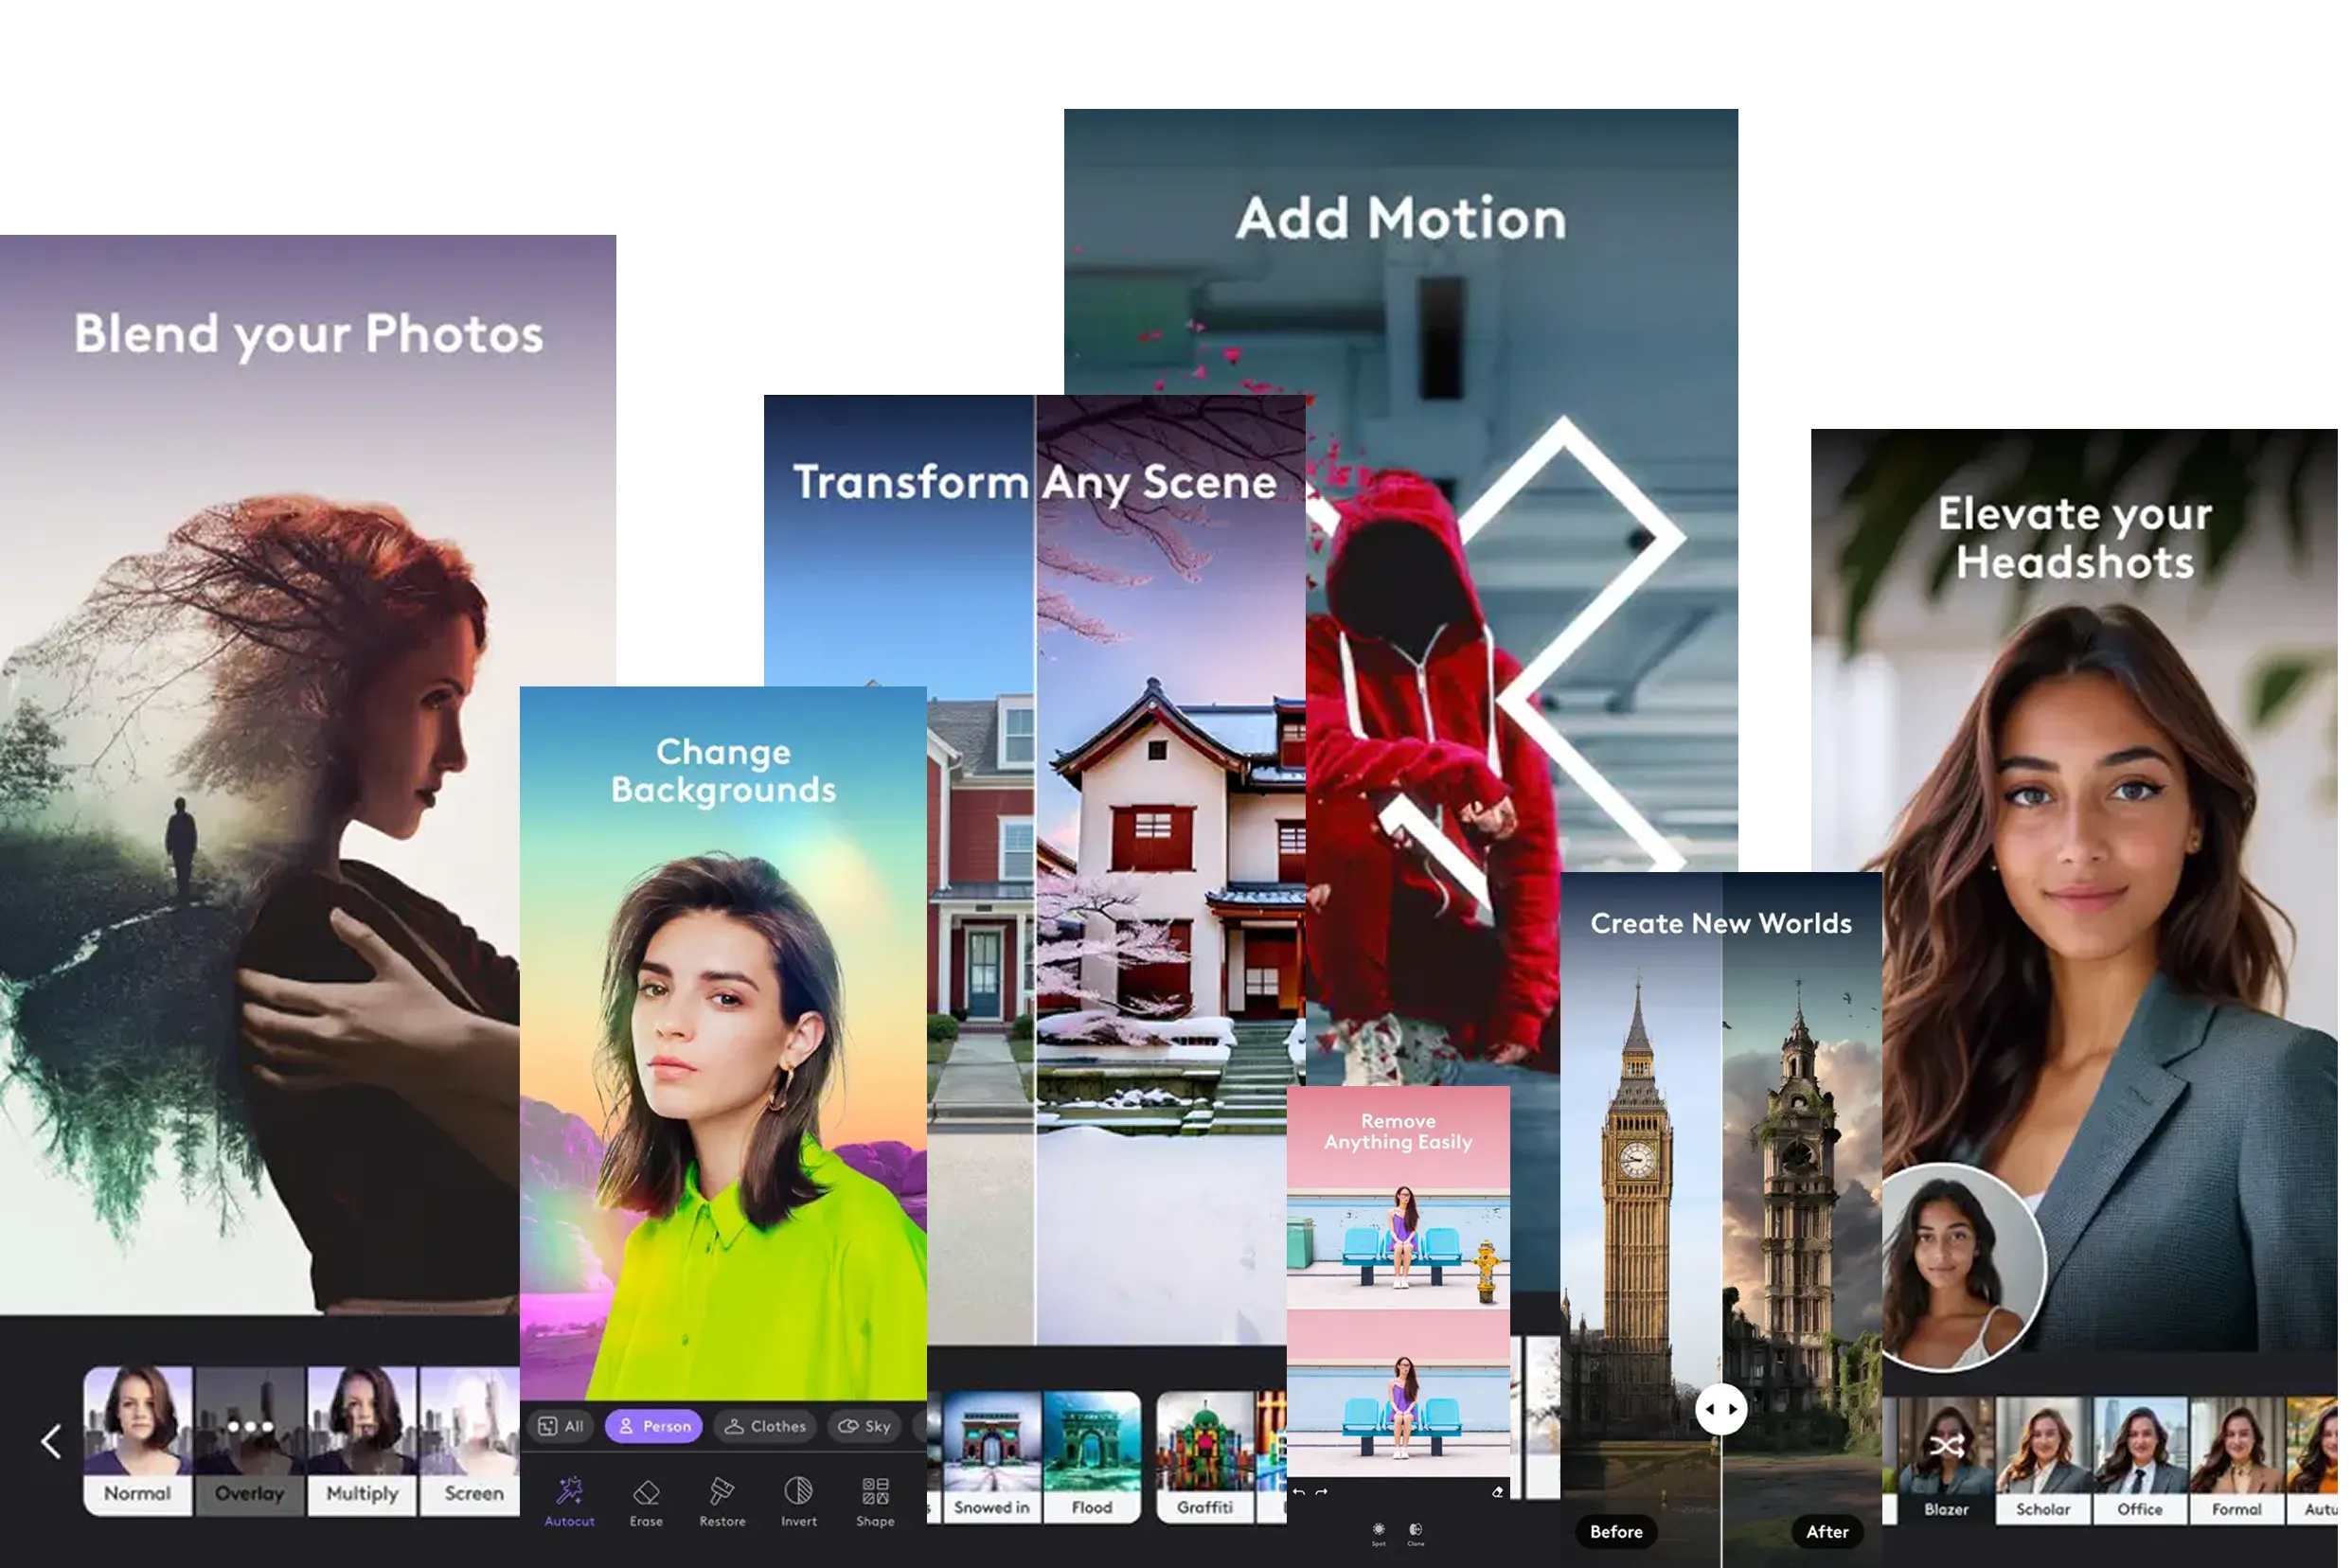2352x1568 pixels.
Task: Click the Before label button
Action: point(1616,1531)
